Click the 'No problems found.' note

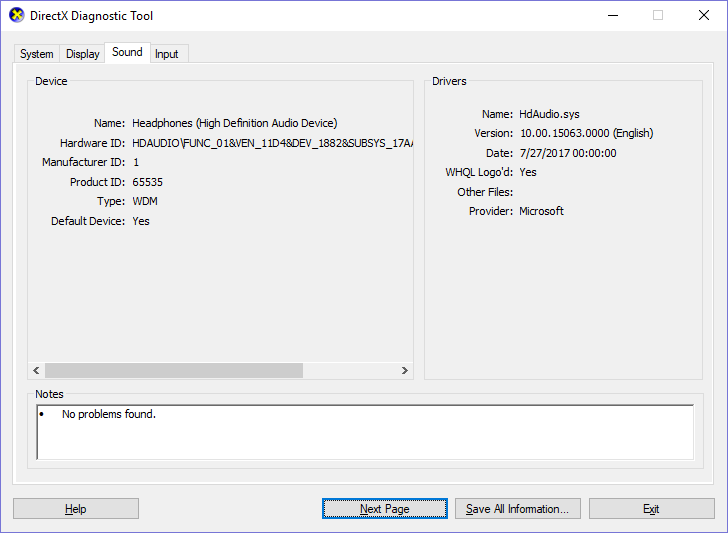tap(109, 414)
